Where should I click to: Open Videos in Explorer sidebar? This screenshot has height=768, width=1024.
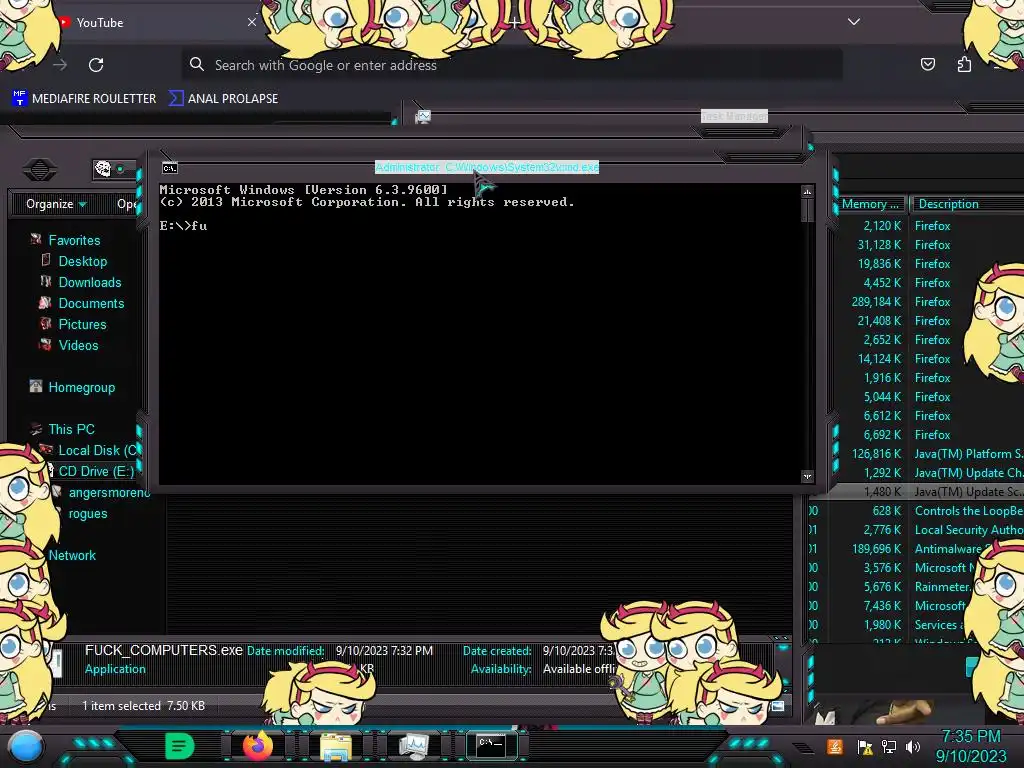pos(78,345)
